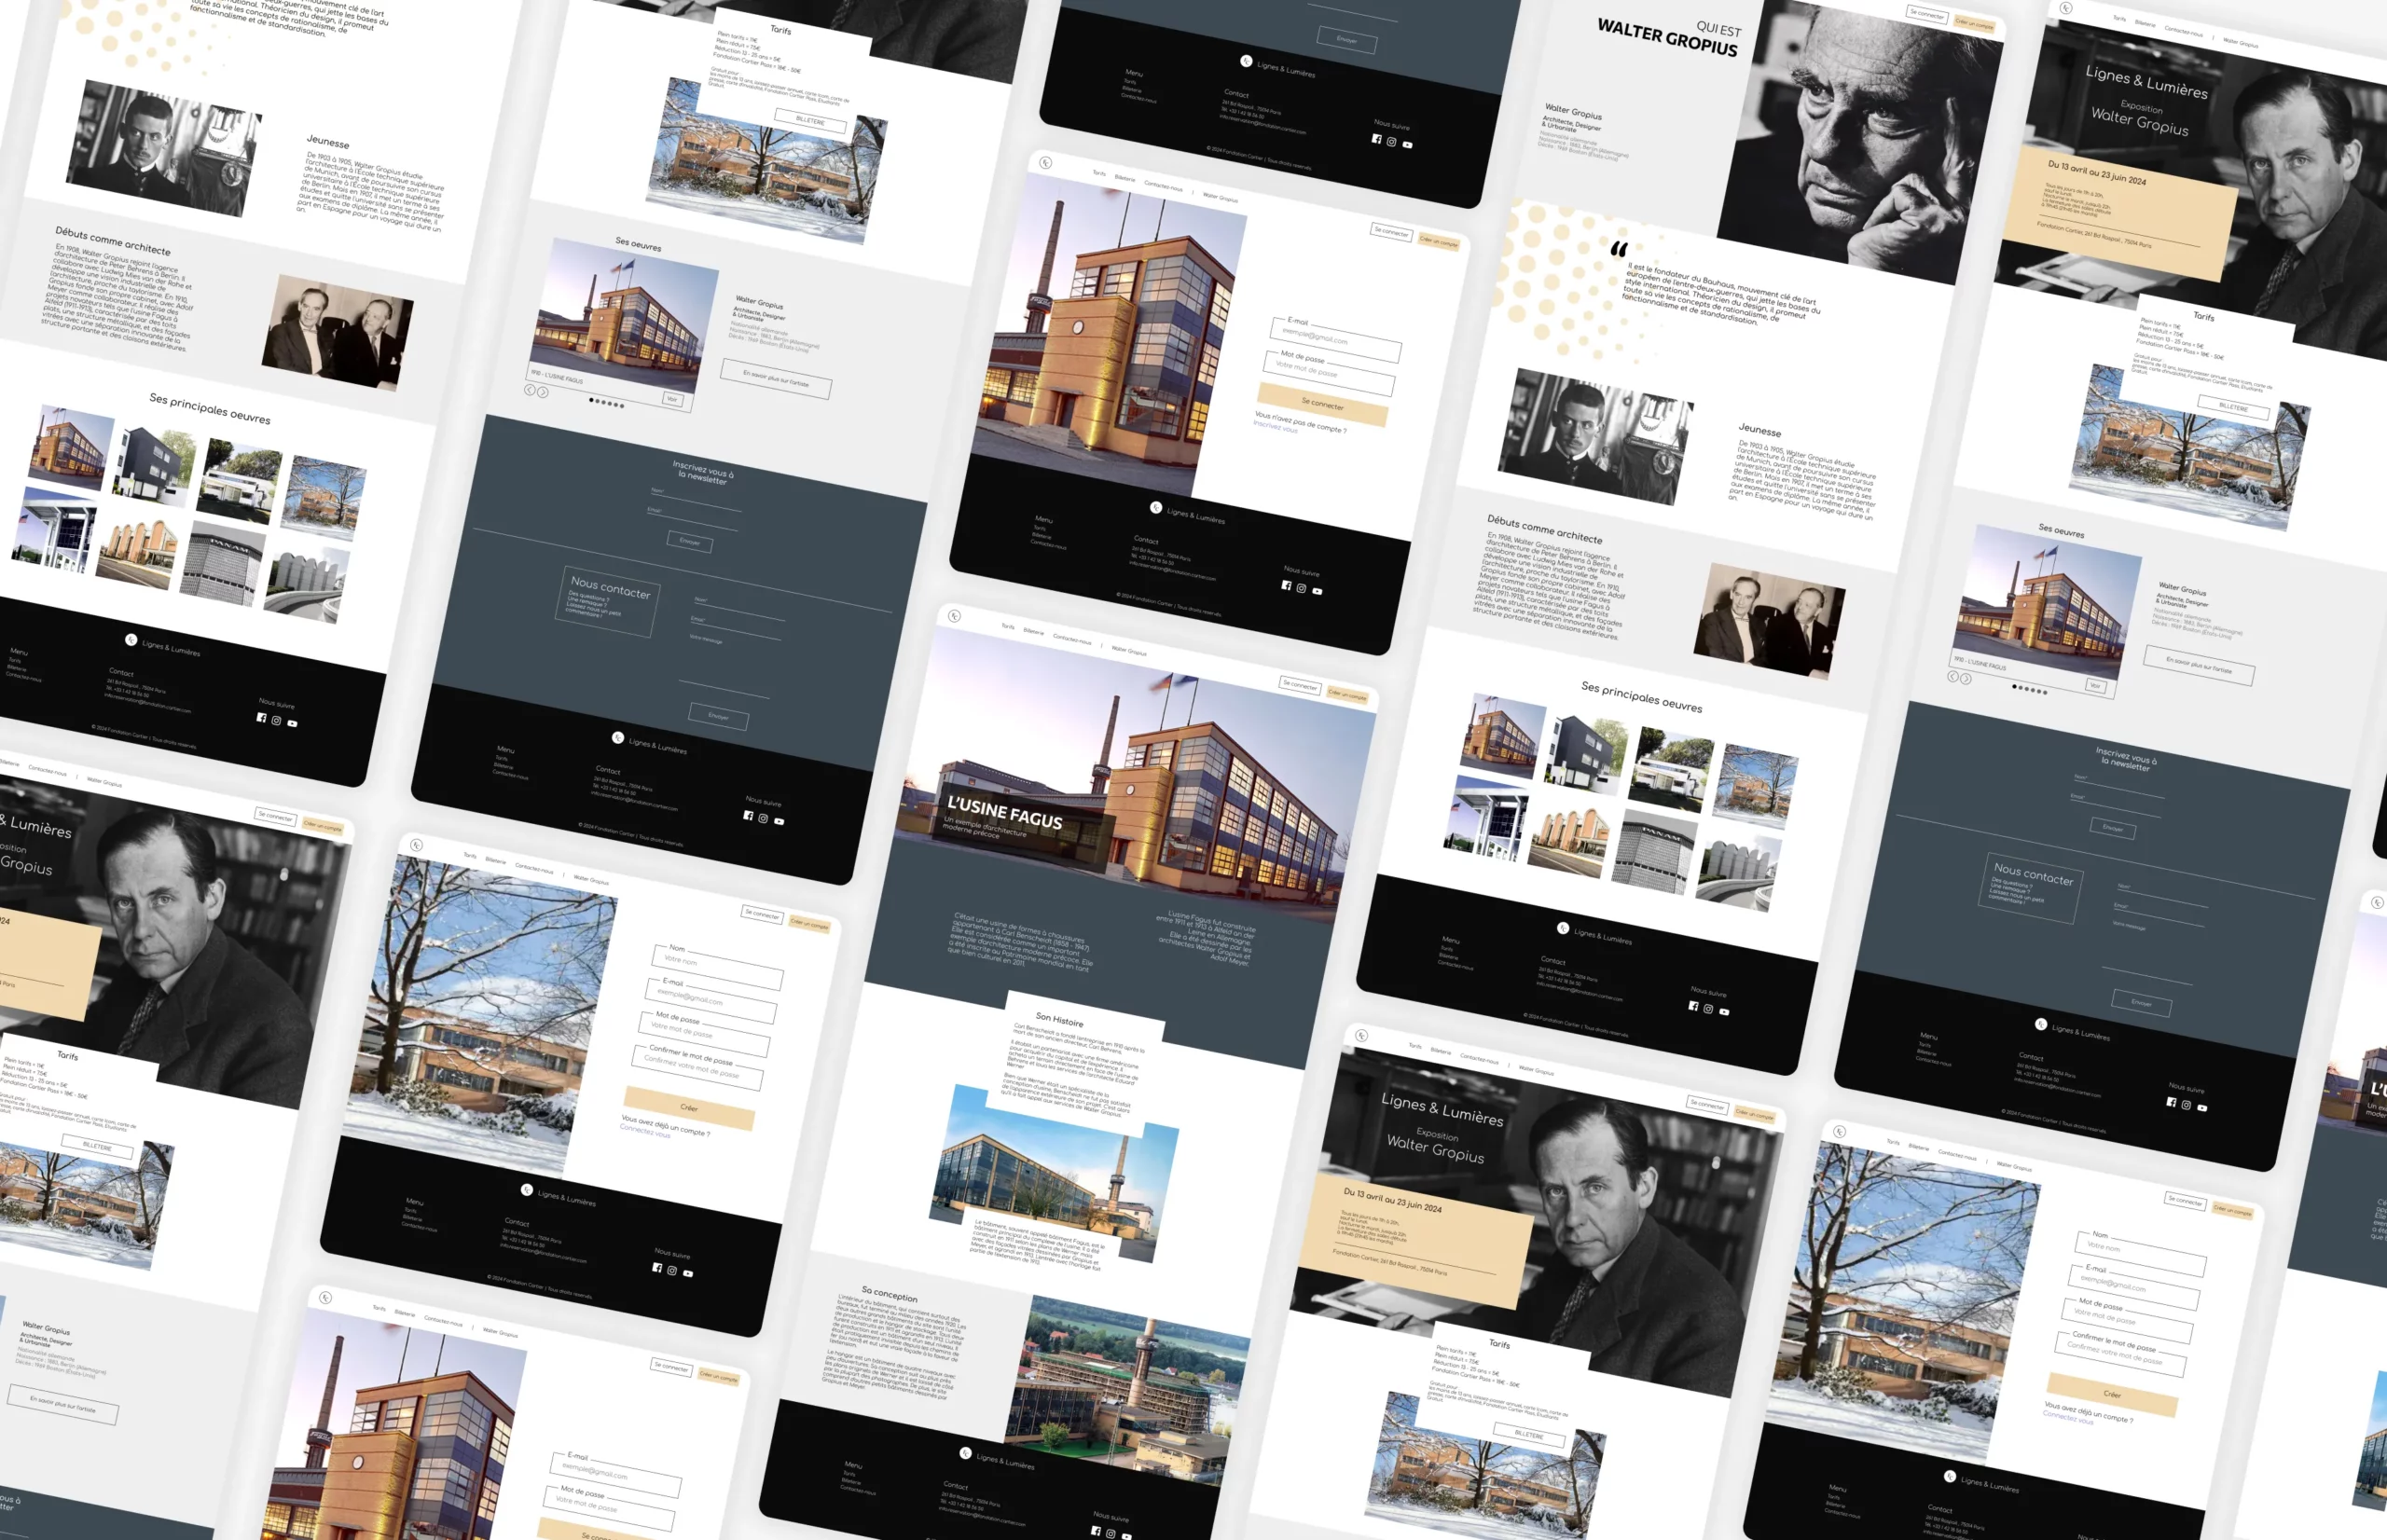Follow the Inscrivez vous link on login form
2387x1540 pixels.
[x=1275, y=427]
